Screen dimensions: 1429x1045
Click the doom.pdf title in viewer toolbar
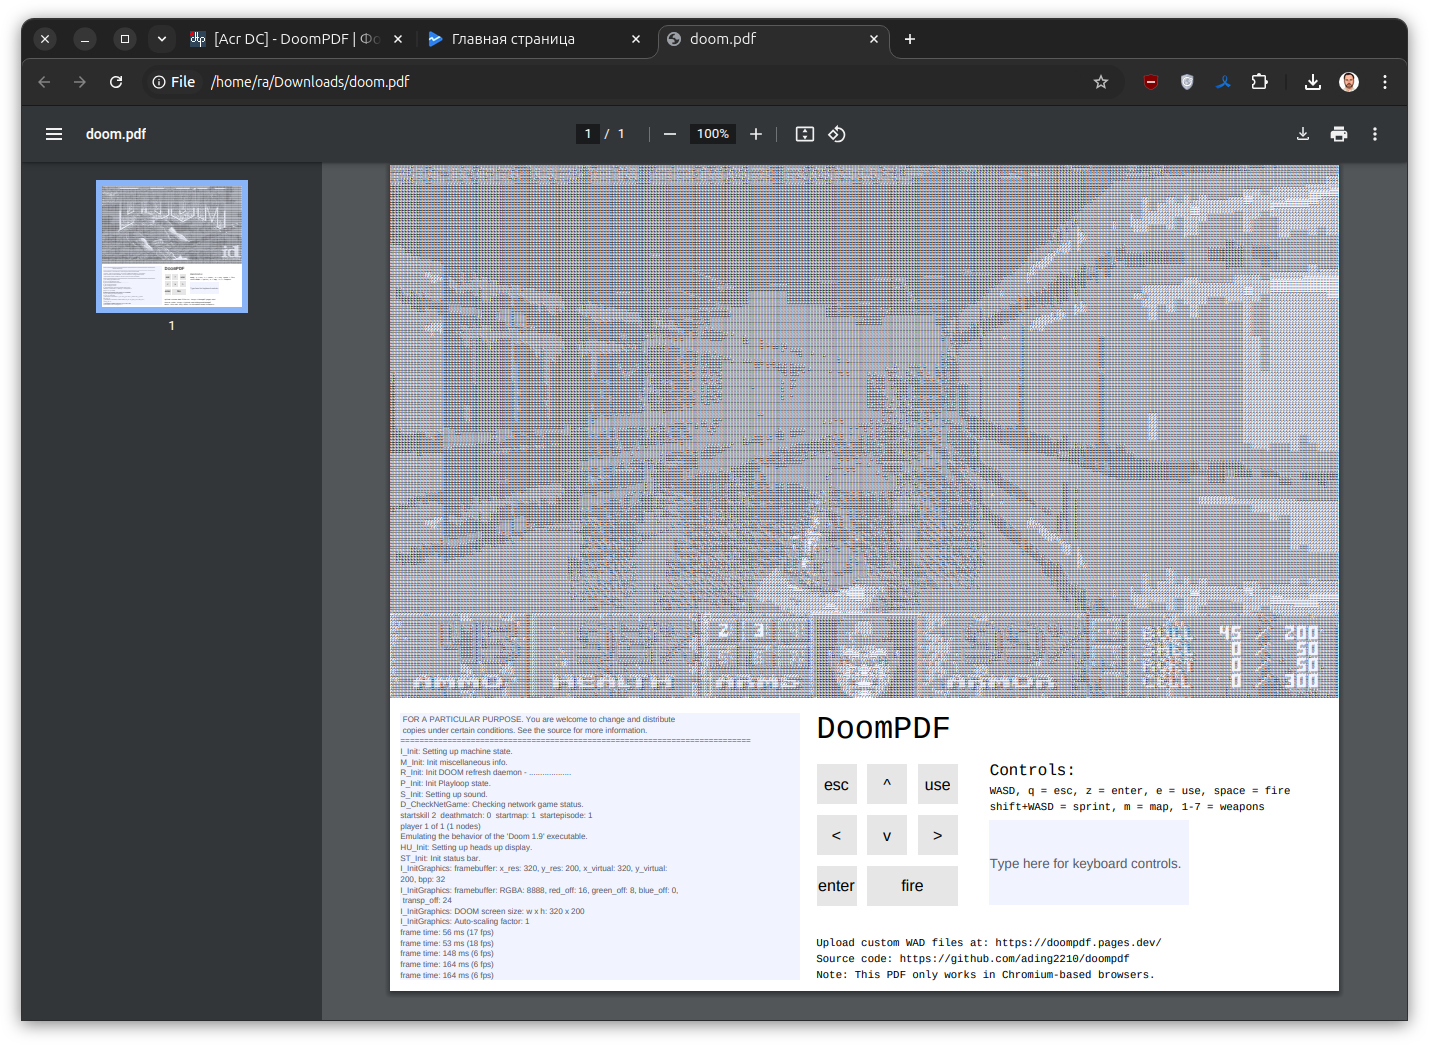(x=116, y=134)
